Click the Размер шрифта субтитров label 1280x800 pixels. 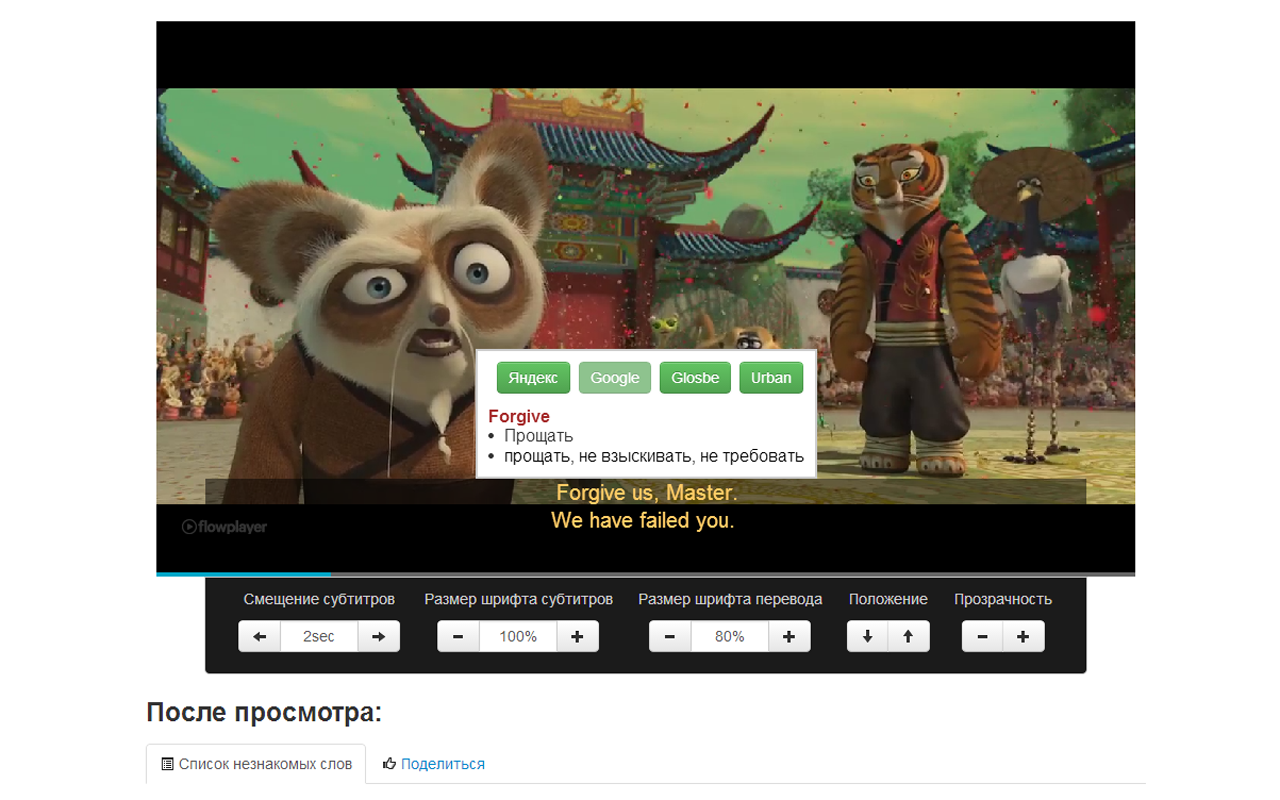(518, 600)
